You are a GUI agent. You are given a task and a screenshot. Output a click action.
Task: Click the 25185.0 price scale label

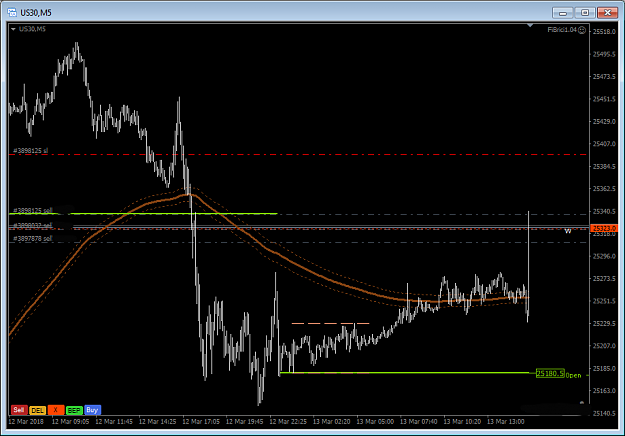click(x=604, y=368)
